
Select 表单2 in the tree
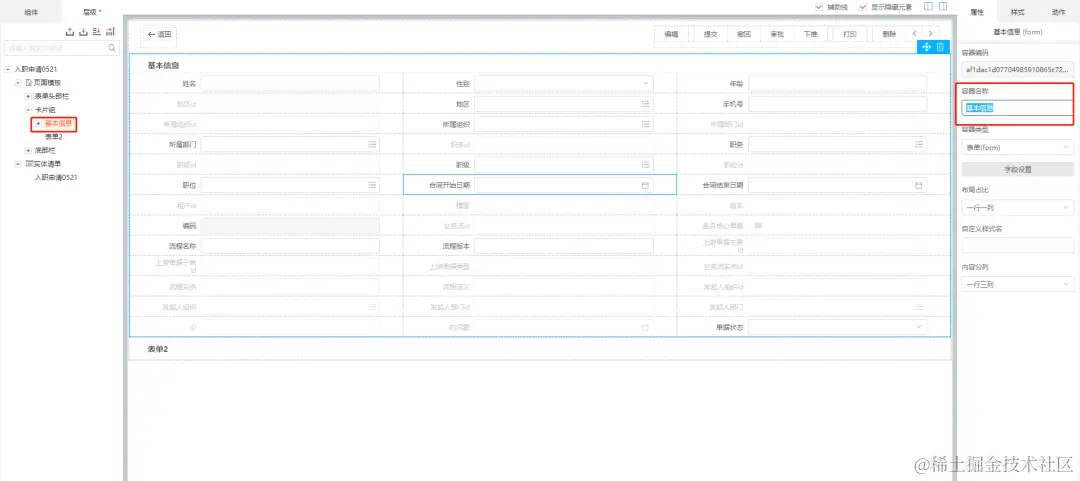tap(54, 136)
